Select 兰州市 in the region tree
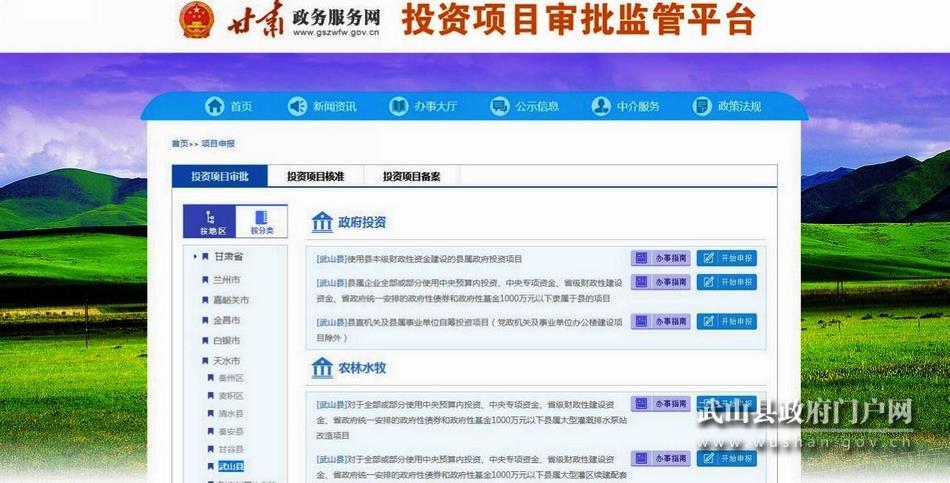Image resolution: width=950 pixels, height=483 pixels. pos(226,280)
